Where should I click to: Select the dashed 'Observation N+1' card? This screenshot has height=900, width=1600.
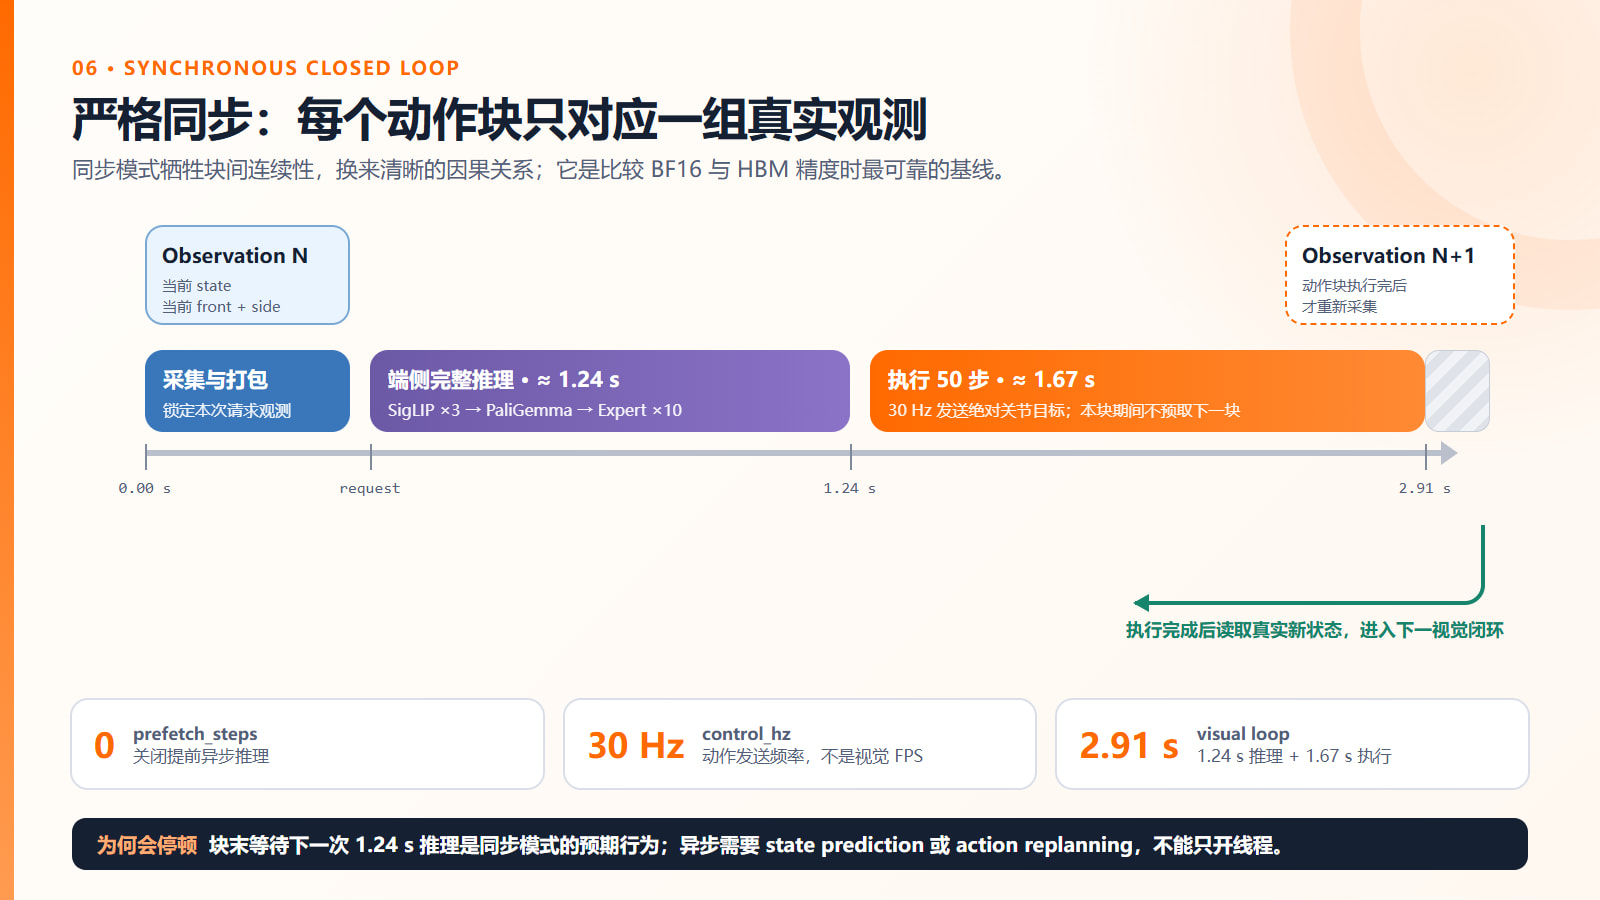[1400, 275]
